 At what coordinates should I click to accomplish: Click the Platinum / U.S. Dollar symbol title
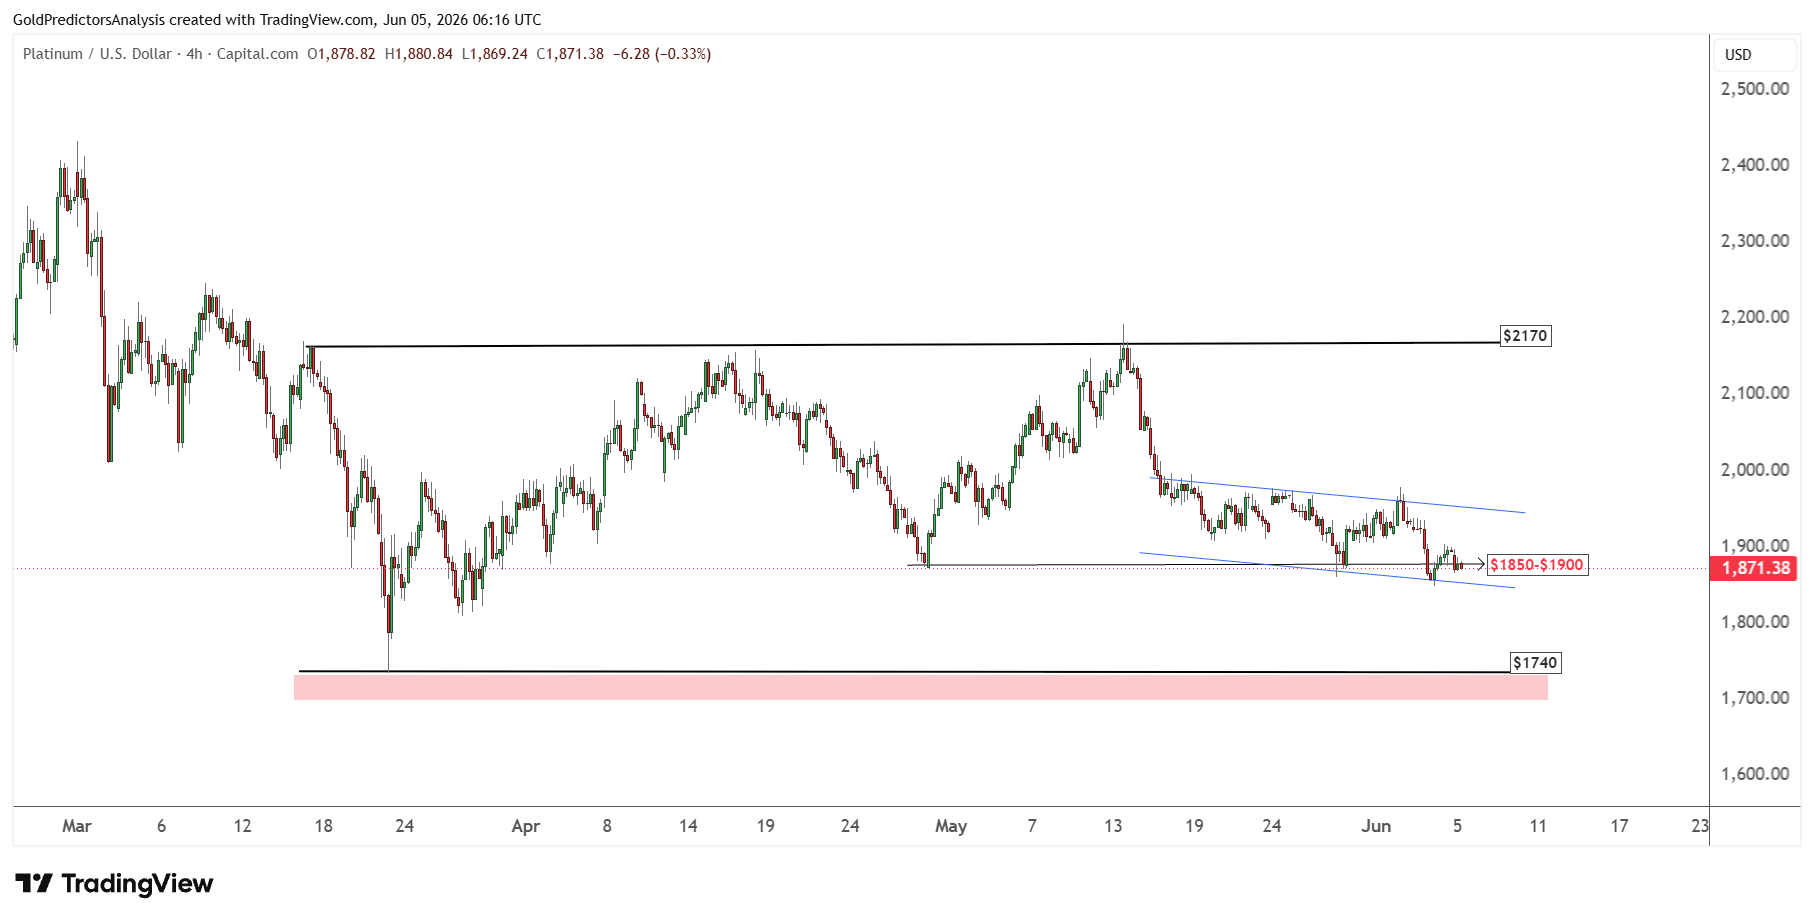click(x=97, y=54)
